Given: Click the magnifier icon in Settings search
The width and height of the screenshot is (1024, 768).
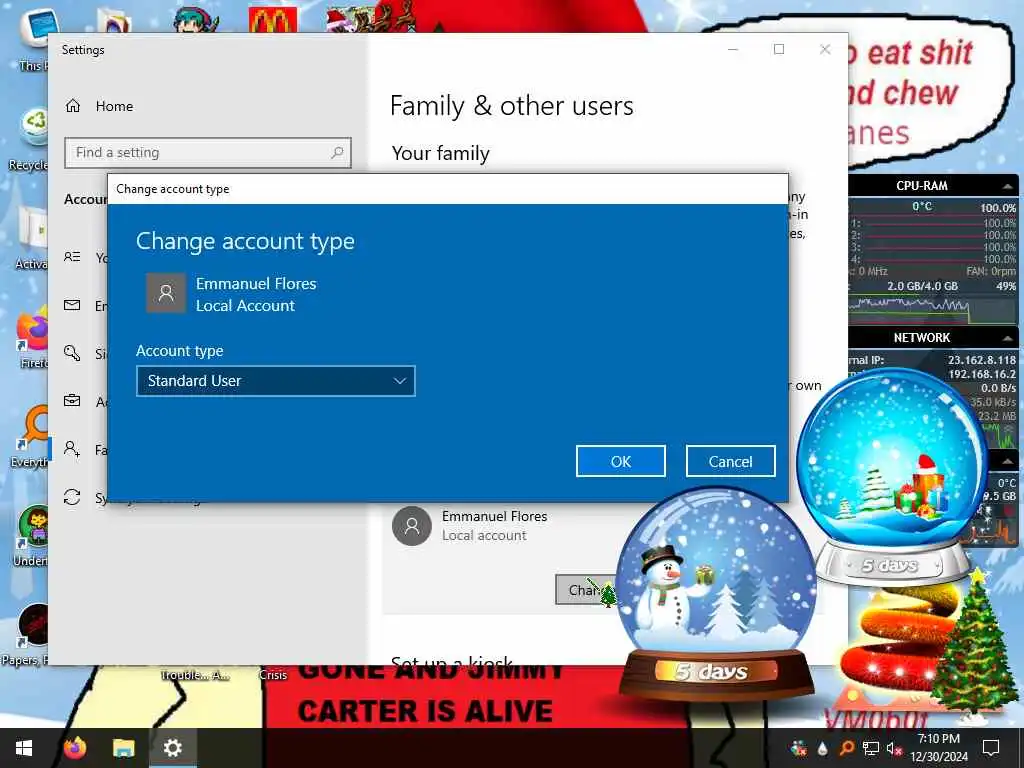Looking at the screenshot, I should pos(337,153).
